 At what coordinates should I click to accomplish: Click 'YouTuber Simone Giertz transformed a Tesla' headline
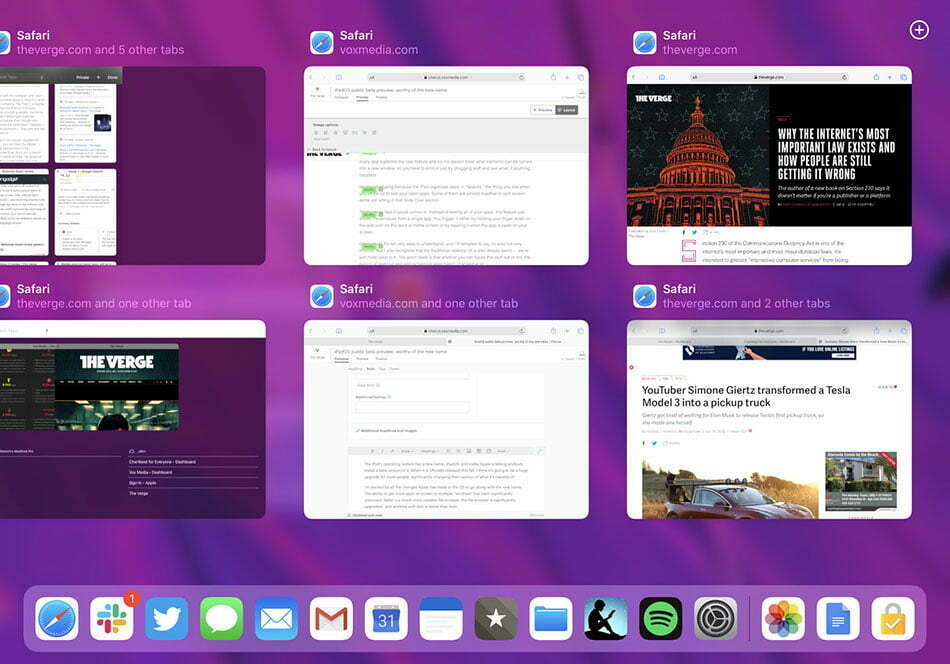[x=746, y=396]
